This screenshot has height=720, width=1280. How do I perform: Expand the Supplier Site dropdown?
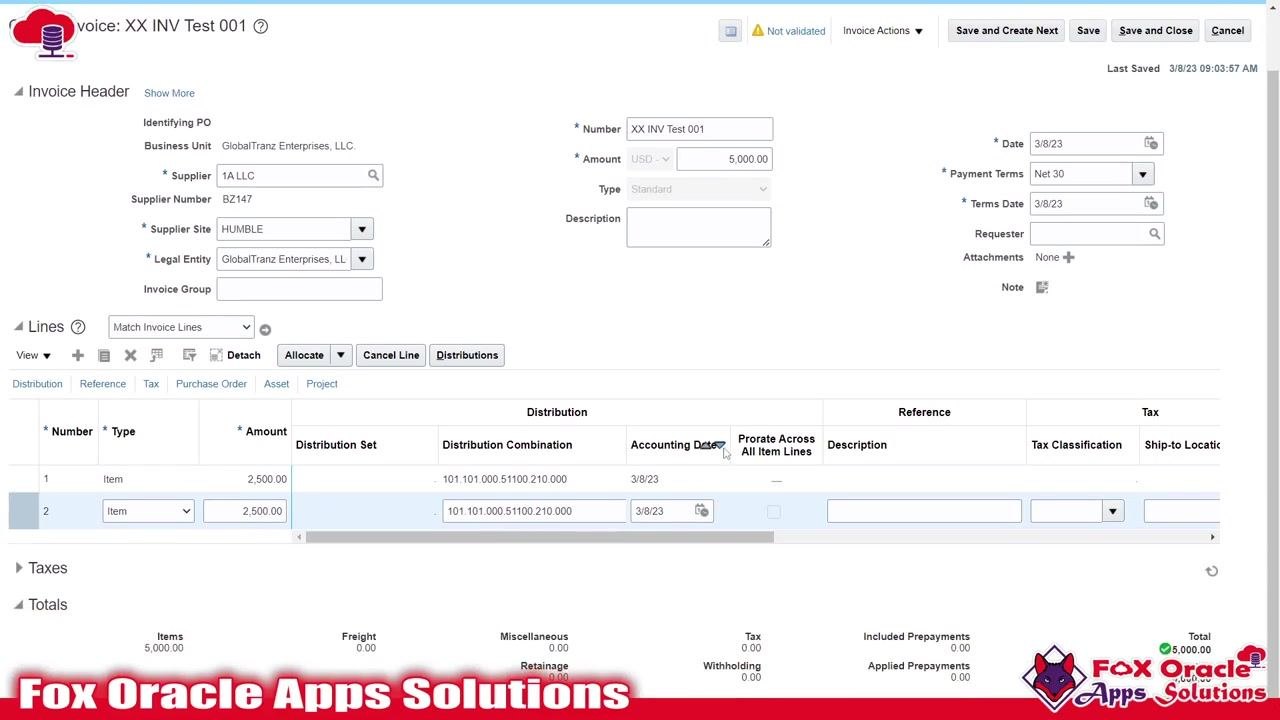(362, 229)
